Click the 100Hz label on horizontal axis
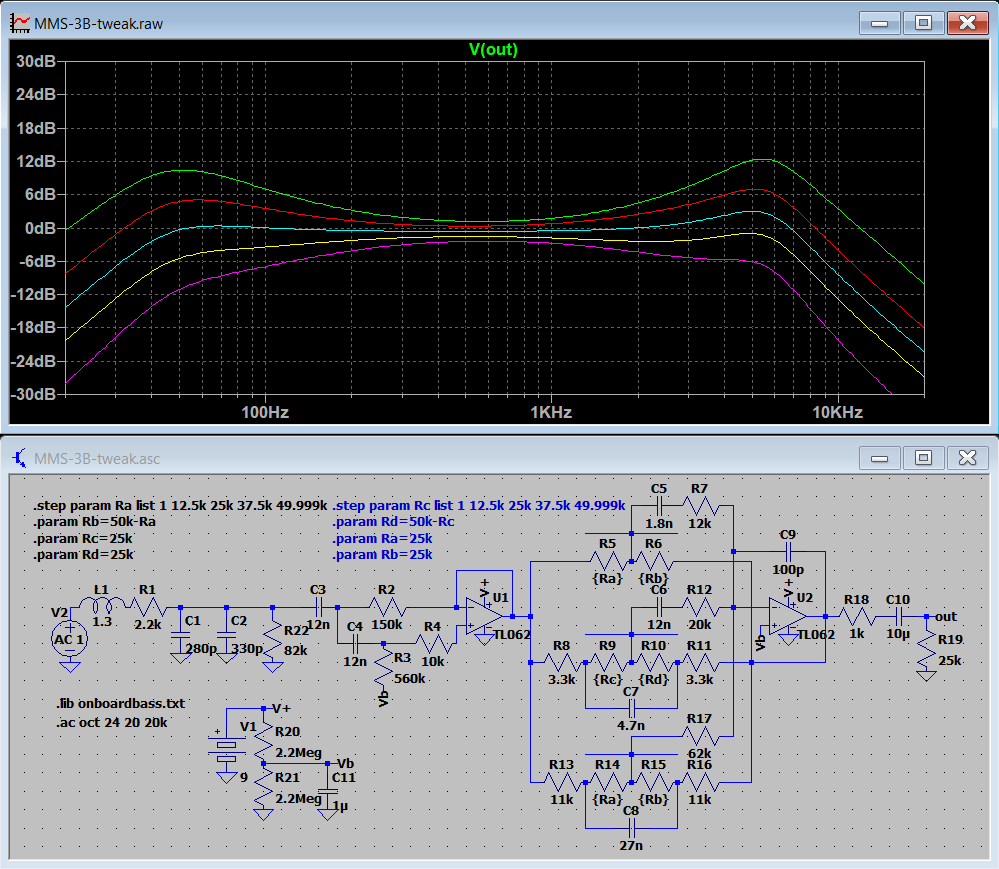 click(x=265, y=412)
